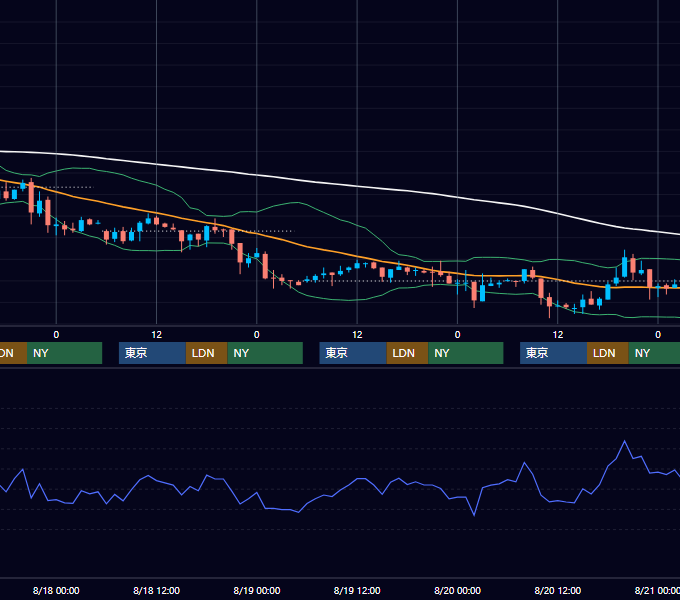Click the 東京 session block around 8/20 12:00
The height and width of the screenshot is (600, 680).
coord(553,353)
